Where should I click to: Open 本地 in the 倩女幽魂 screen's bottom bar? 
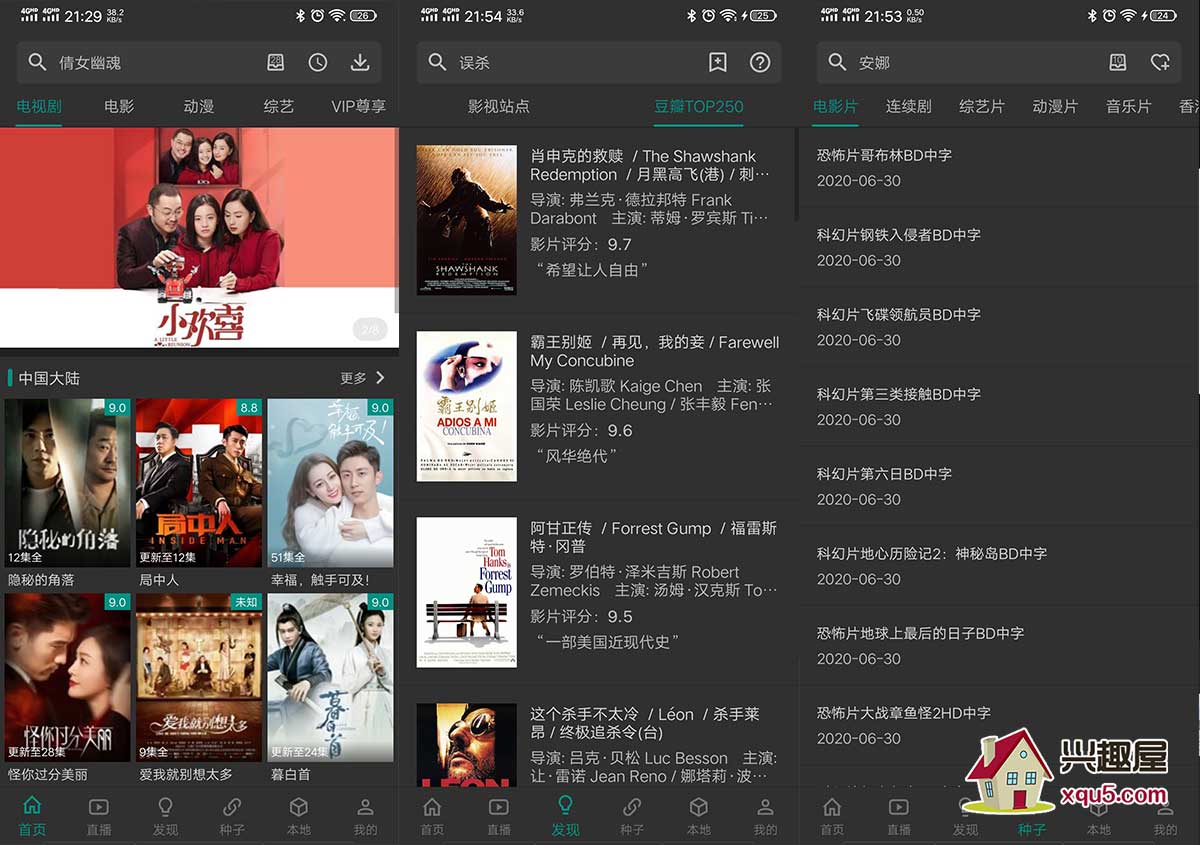[299, 816]
